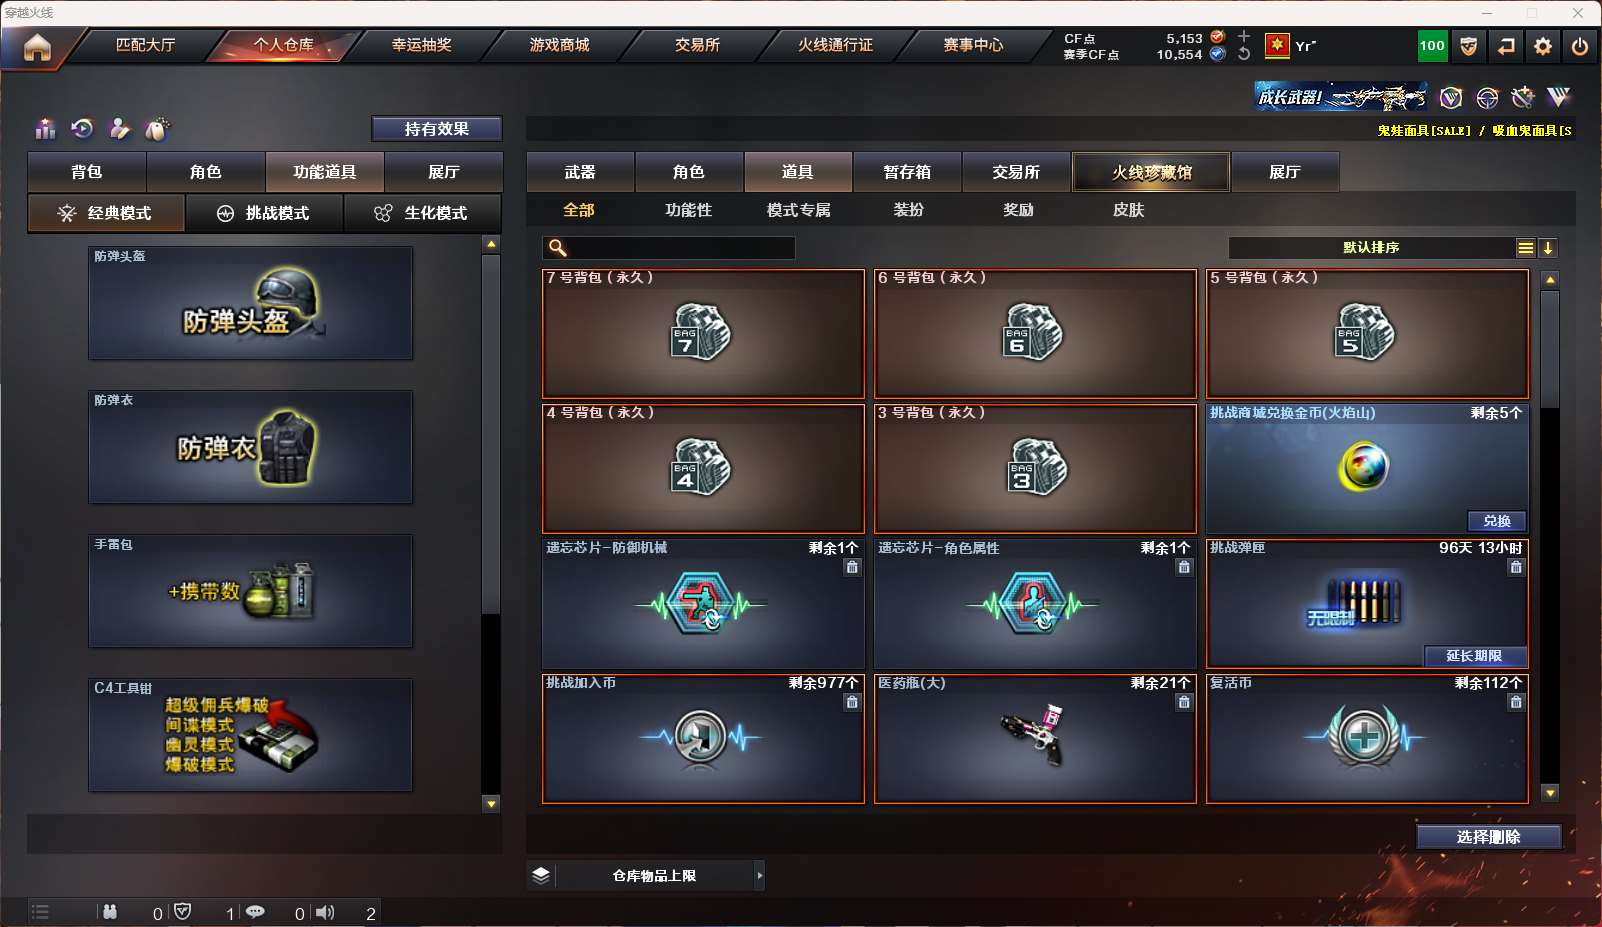
Task: Go to the home lobby icon
Action: [x=37, y=47]
